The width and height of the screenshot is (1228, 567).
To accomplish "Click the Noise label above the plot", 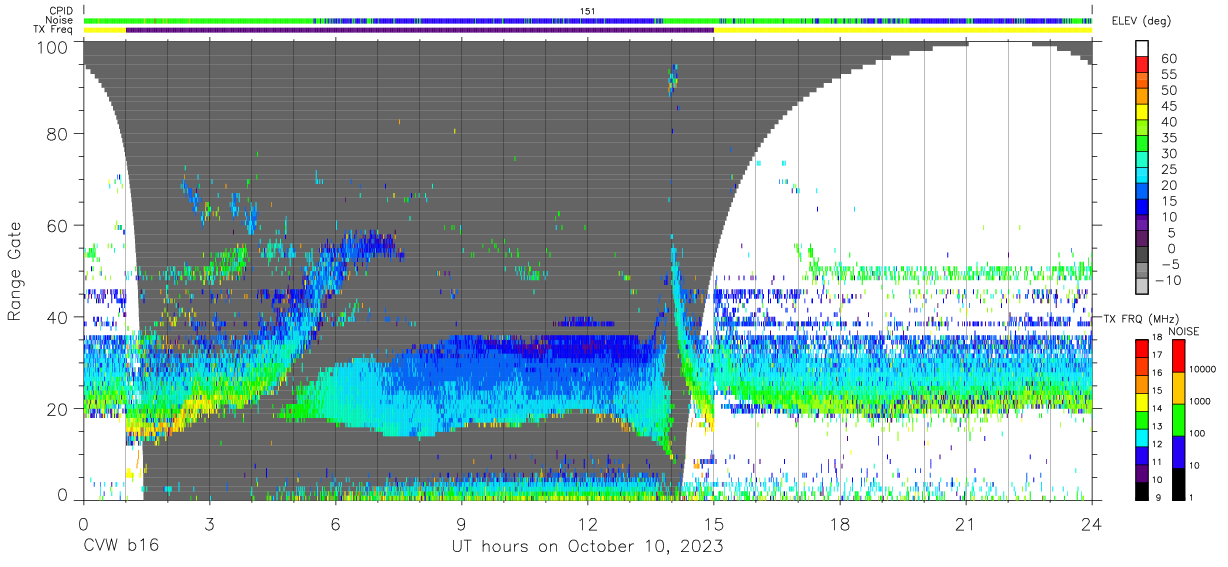I will click(x=61, y=20).
